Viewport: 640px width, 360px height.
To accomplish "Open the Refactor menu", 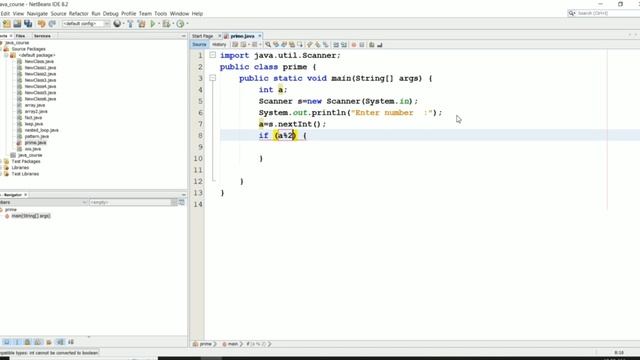I will 78,13.
